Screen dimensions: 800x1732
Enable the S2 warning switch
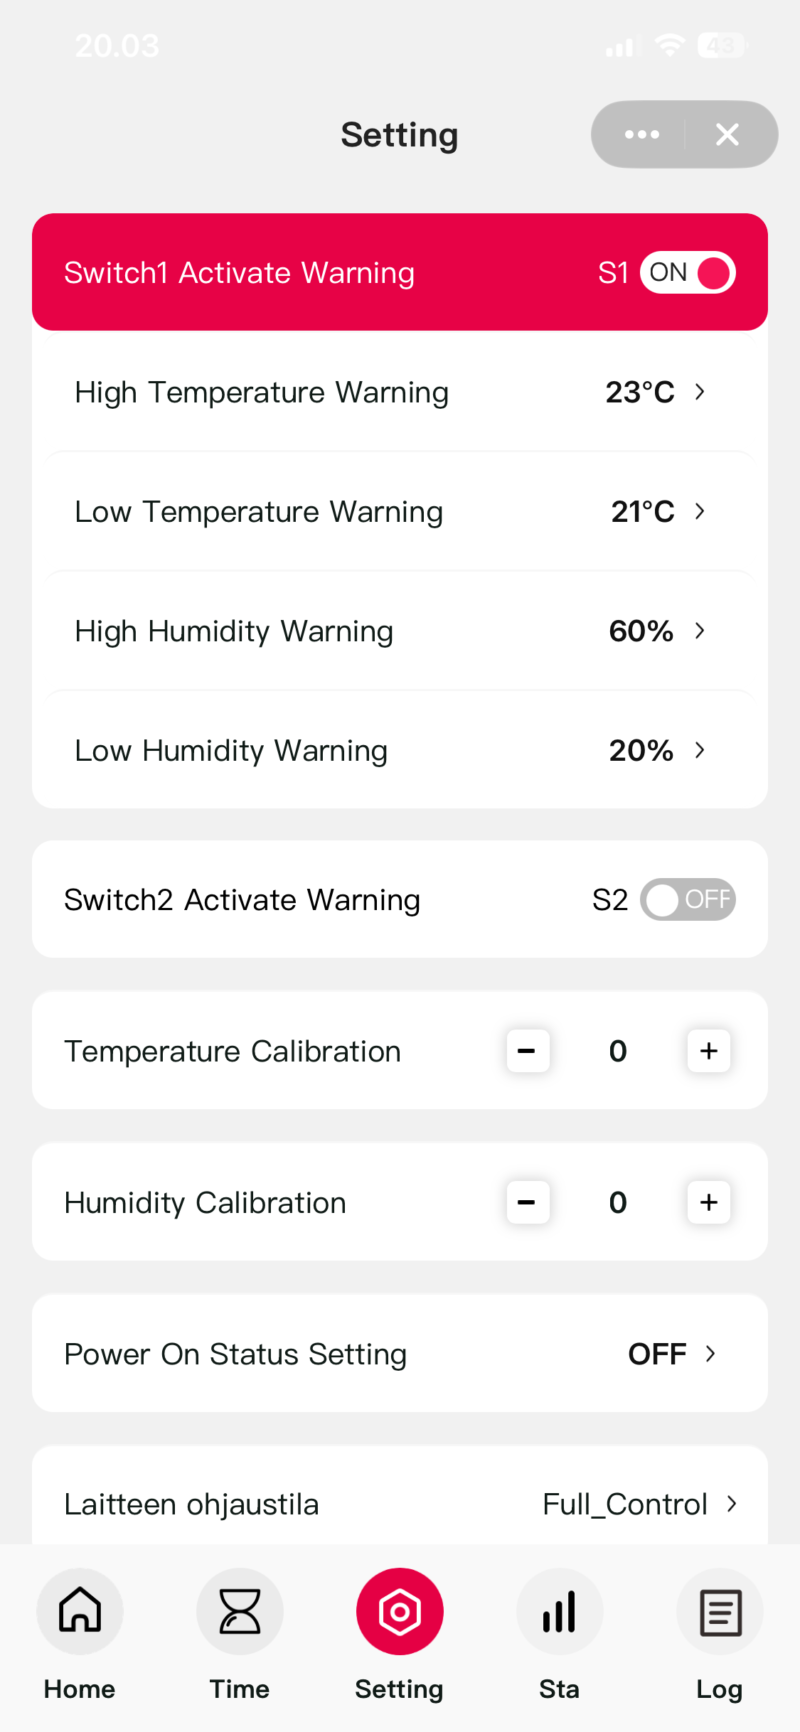(x=688, y=900)
